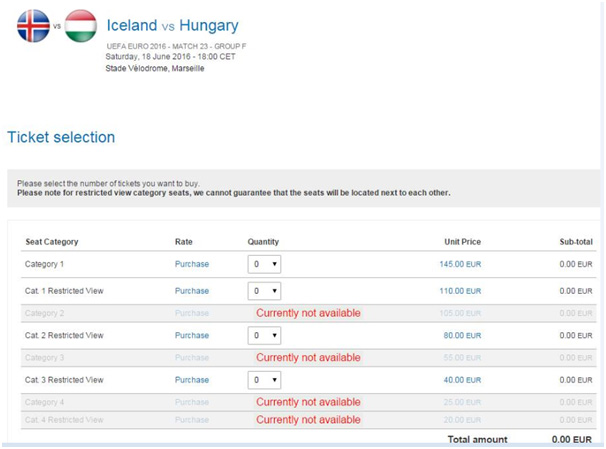Screen dimensions: 606x449
Task: Click the 145.00 EUR unit price
Action: (x=460, y=264)
